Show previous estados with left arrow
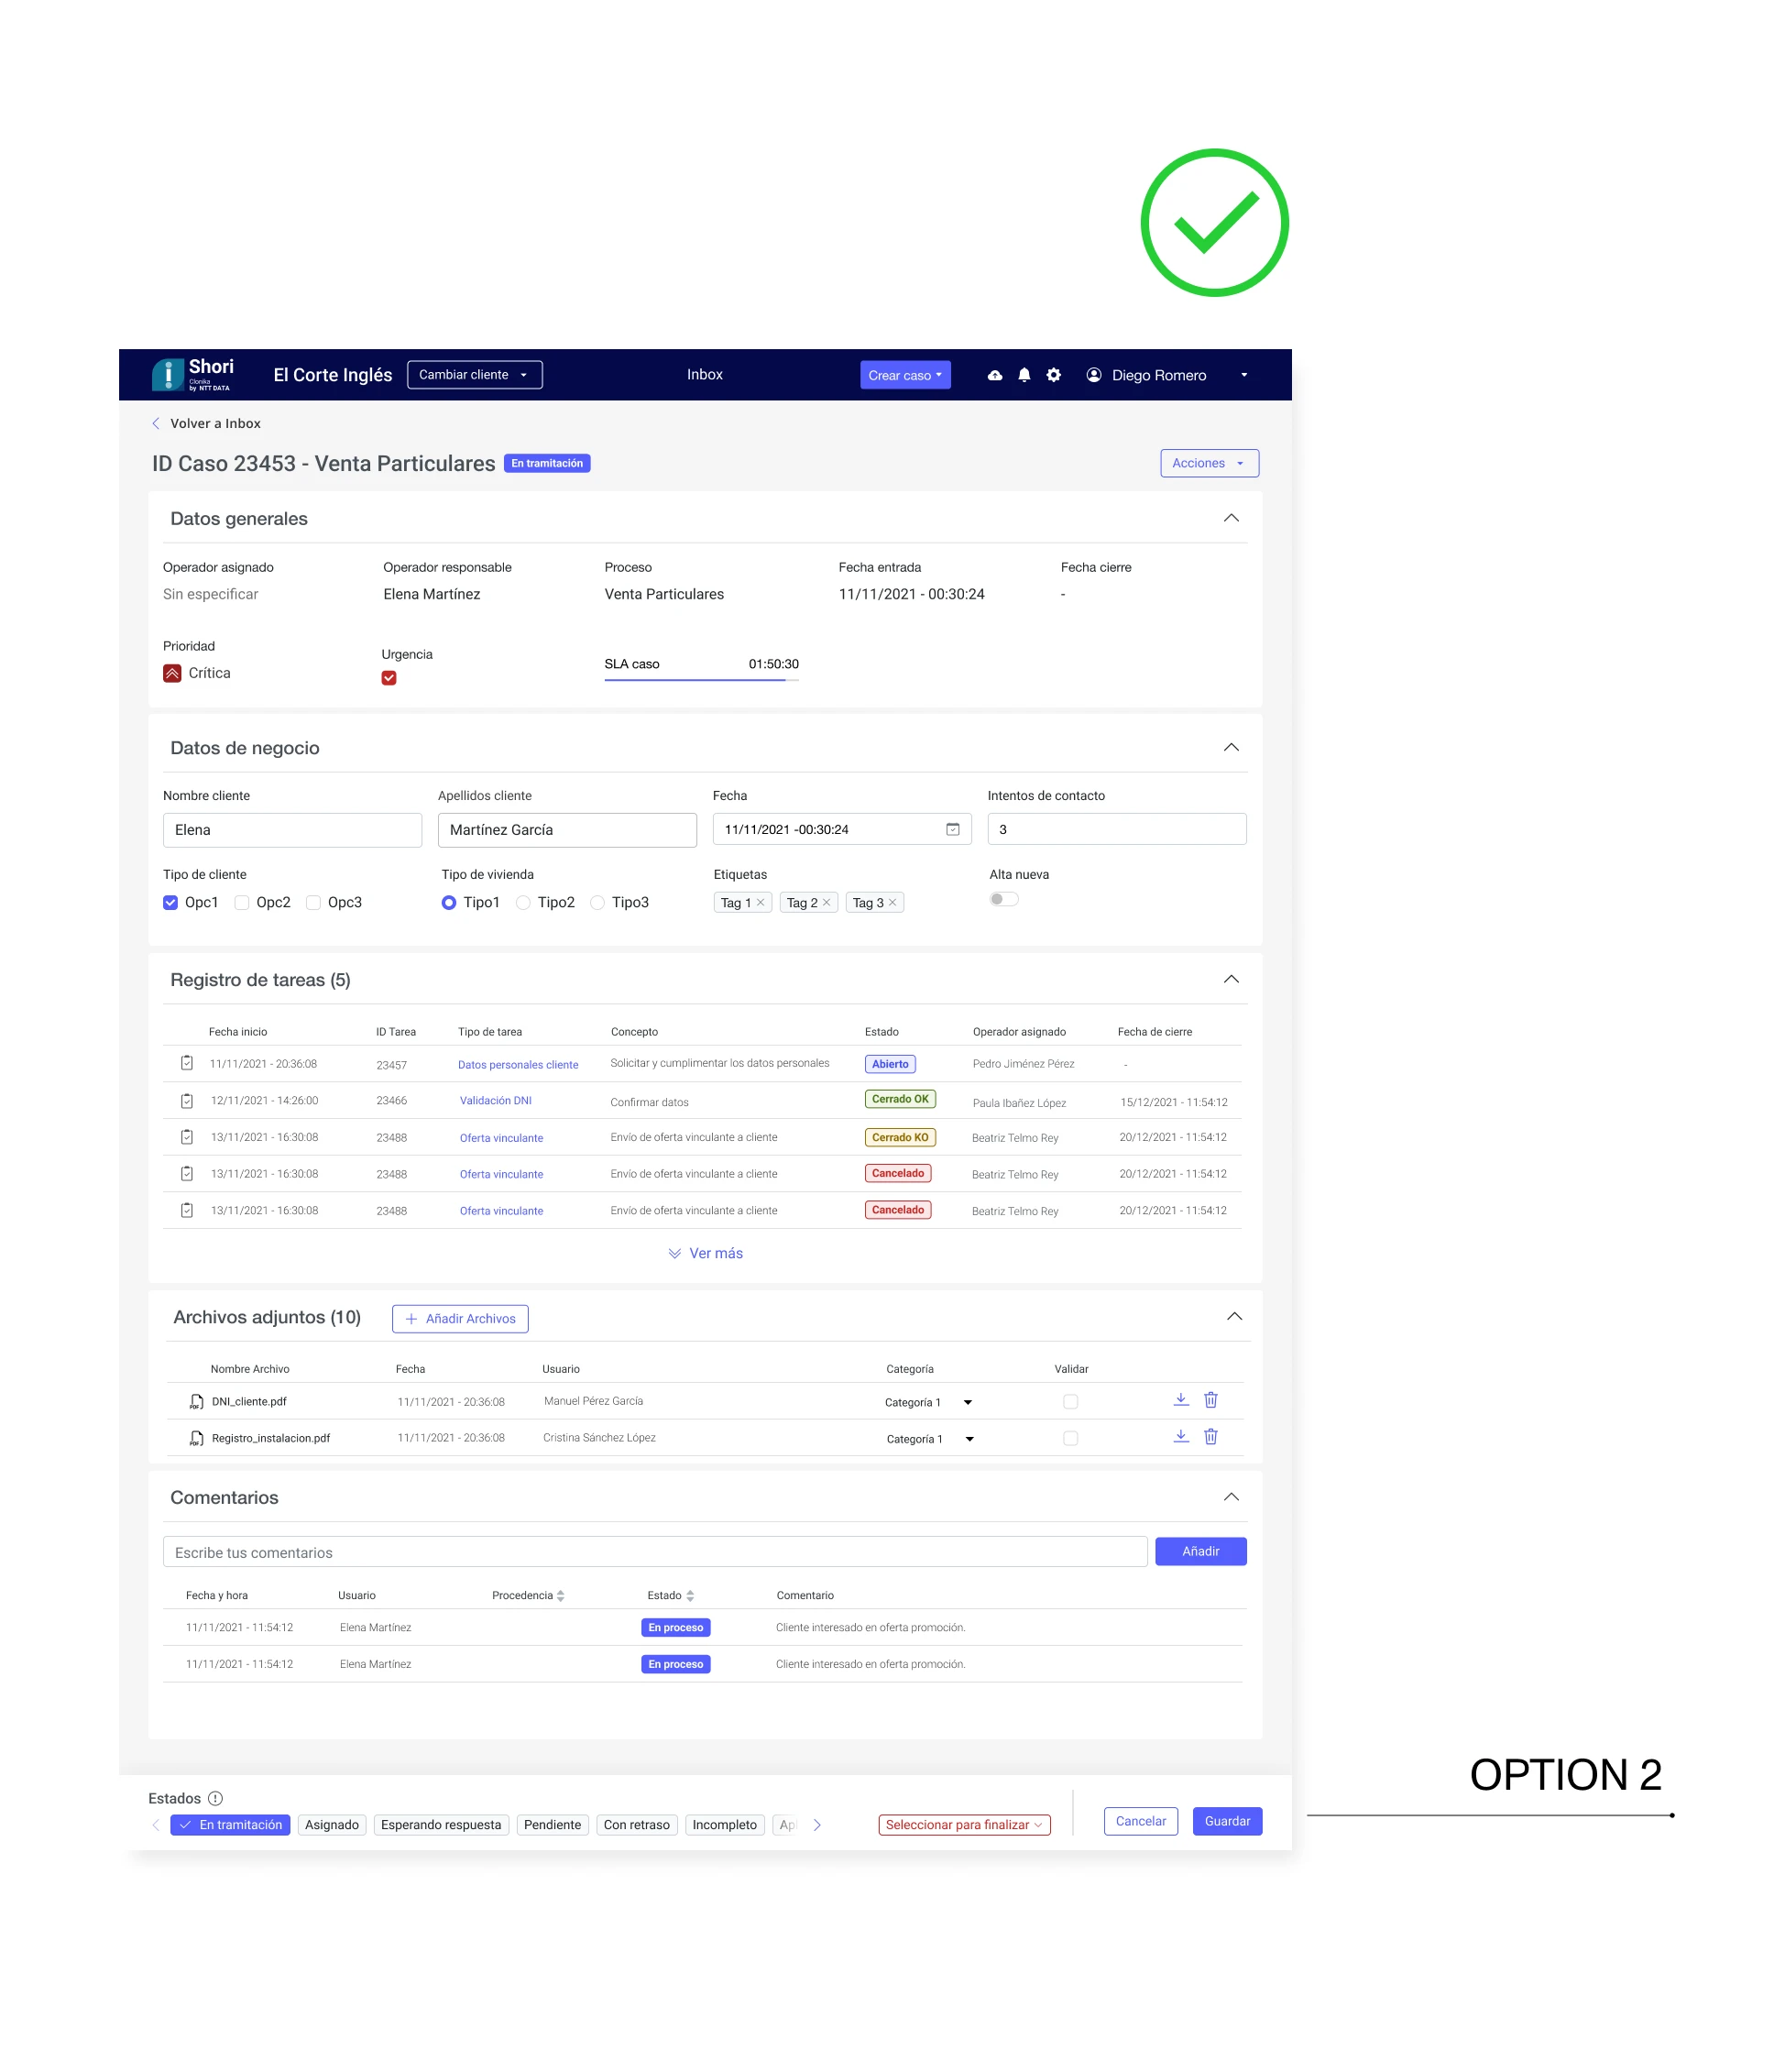Screen dimensions: 1774x2072 tap(156, 1825)
